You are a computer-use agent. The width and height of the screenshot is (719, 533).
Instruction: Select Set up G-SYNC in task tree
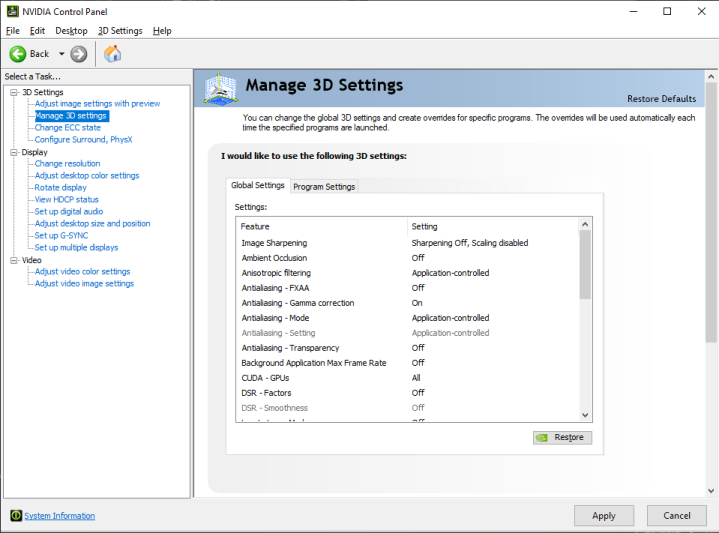pos(61,236)
